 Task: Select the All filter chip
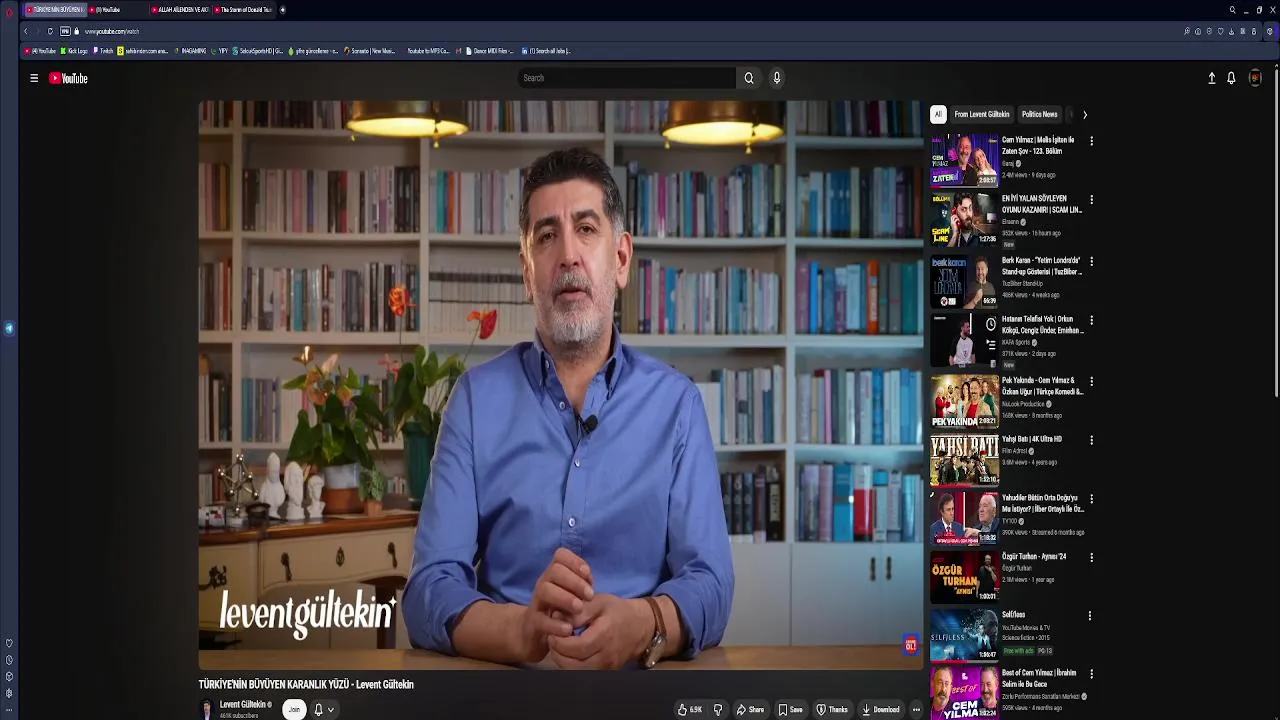(938, 114)
